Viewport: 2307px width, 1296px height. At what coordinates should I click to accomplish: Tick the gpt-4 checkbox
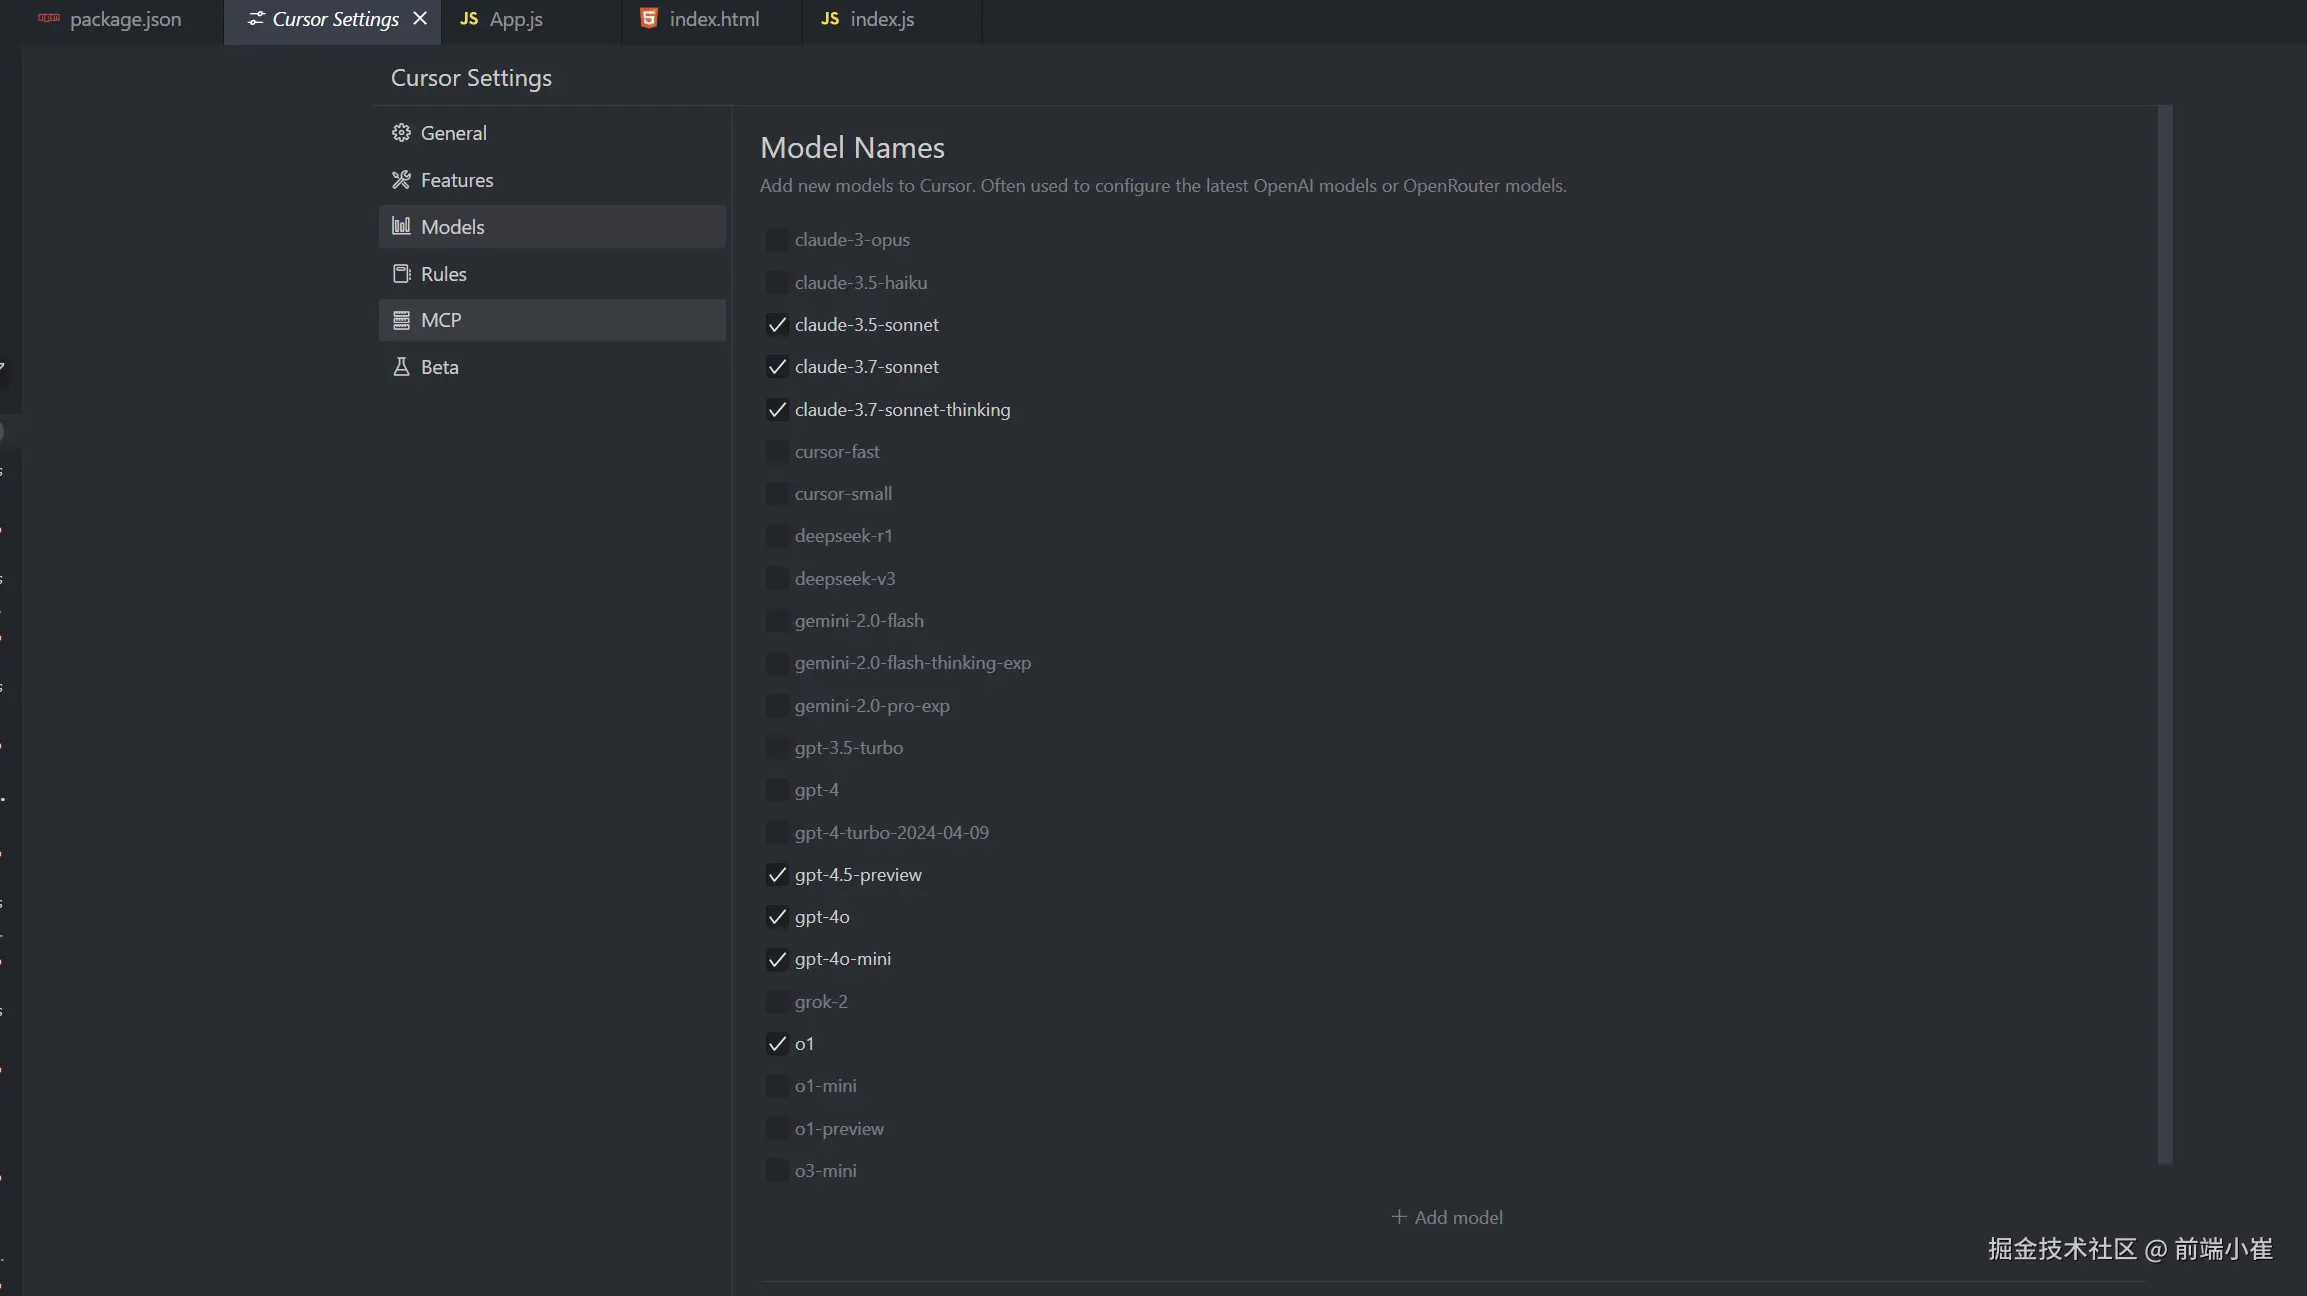click(776, 790)
